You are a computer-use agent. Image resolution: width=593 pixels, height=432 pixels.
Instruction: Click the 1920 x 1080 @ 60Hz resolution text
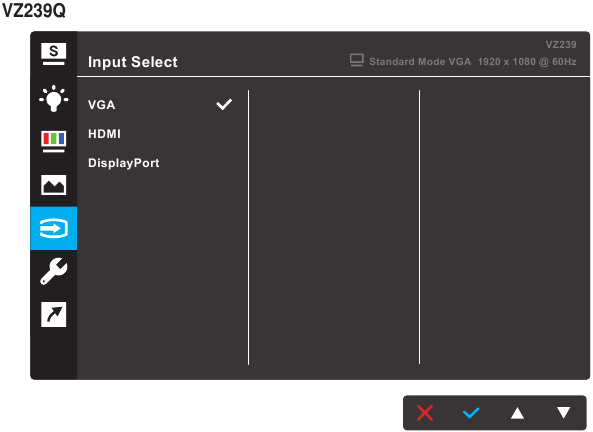527,62
